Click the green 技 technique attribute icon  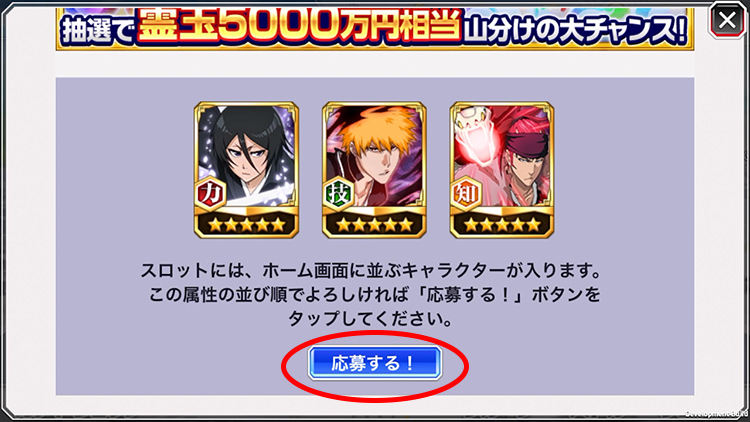pyautogui.click(x=338, y=193)
